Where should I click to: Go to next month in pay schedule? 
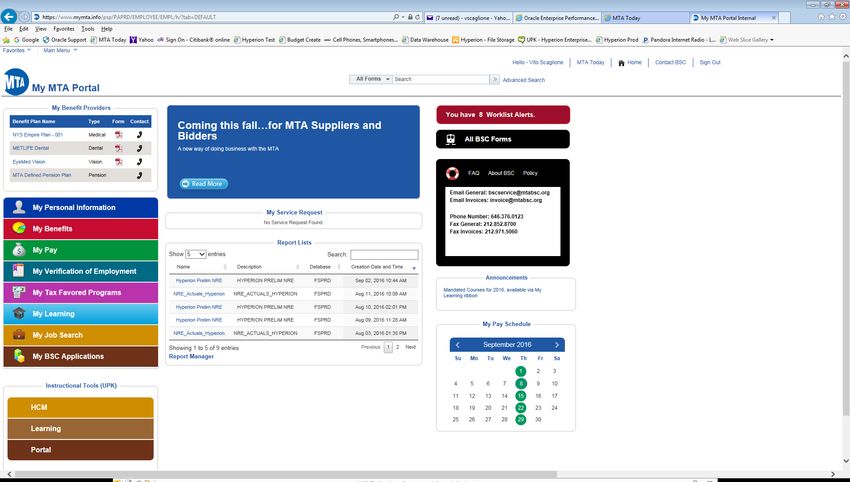coord(557,345)
